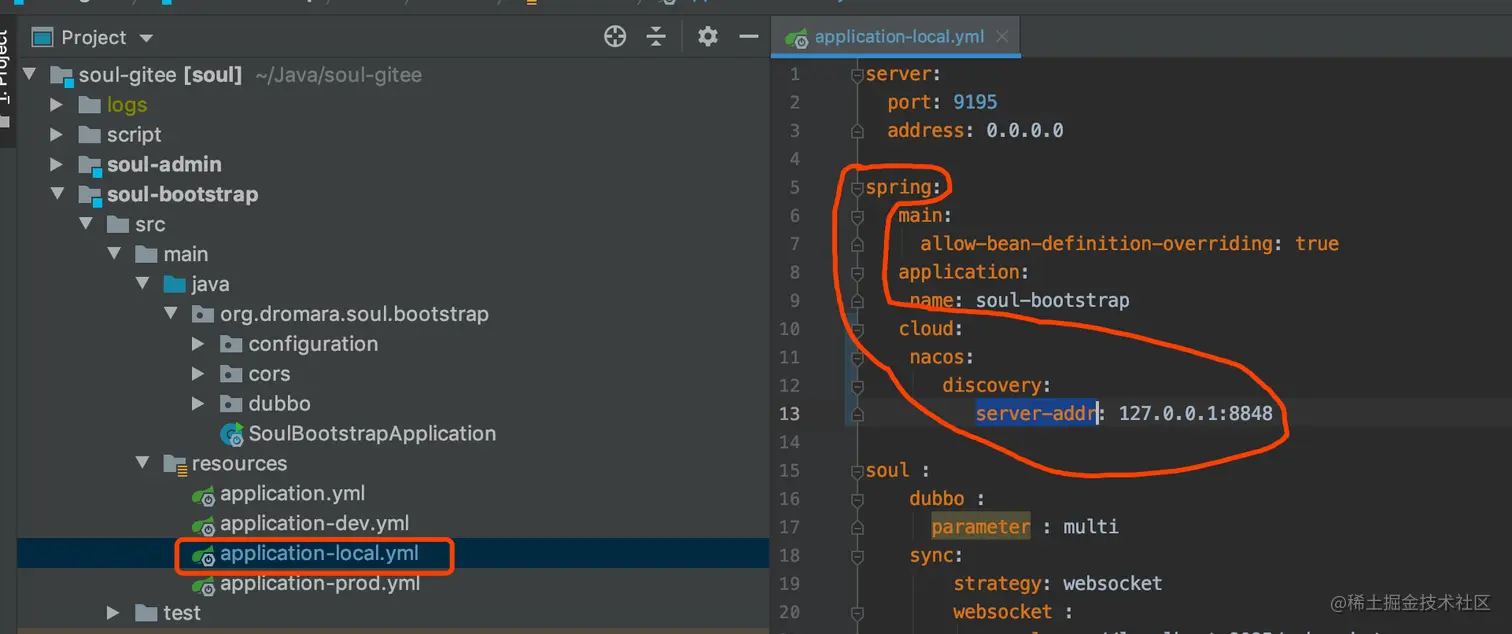Click the selected server-addr key

click(x=1037, y=413)
